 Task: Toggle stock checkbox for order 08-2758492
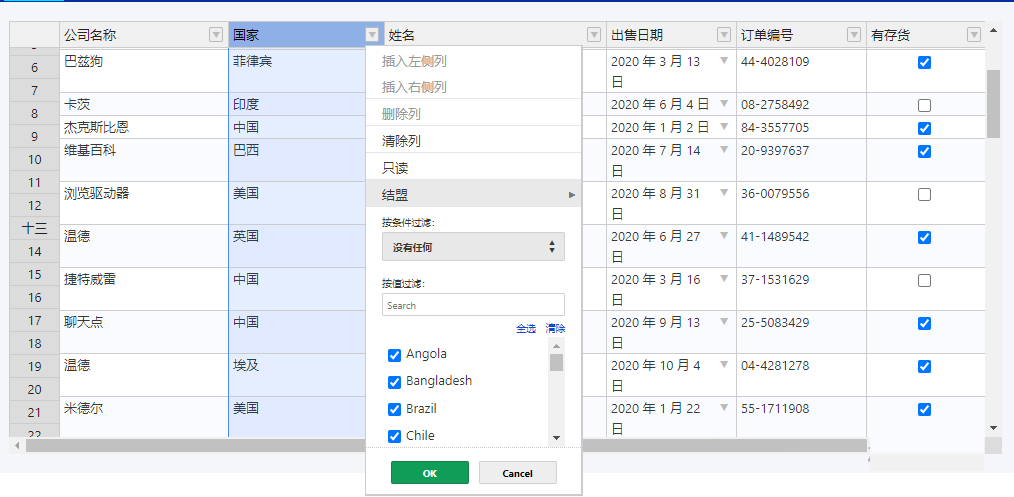[x=924, y=105]
